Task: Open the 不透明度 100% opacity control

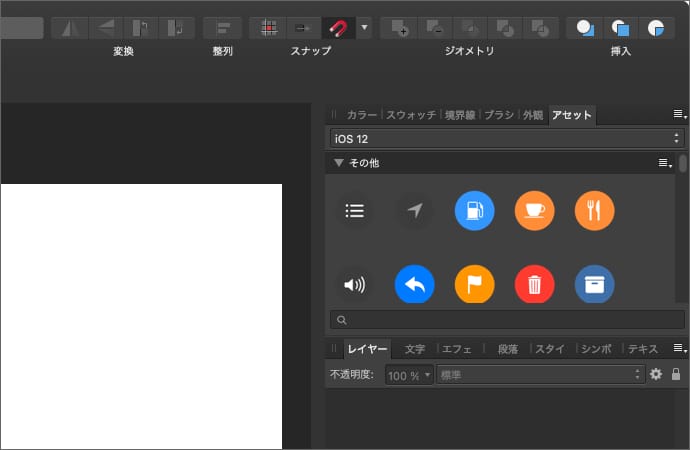Action: tap(410, 375)
